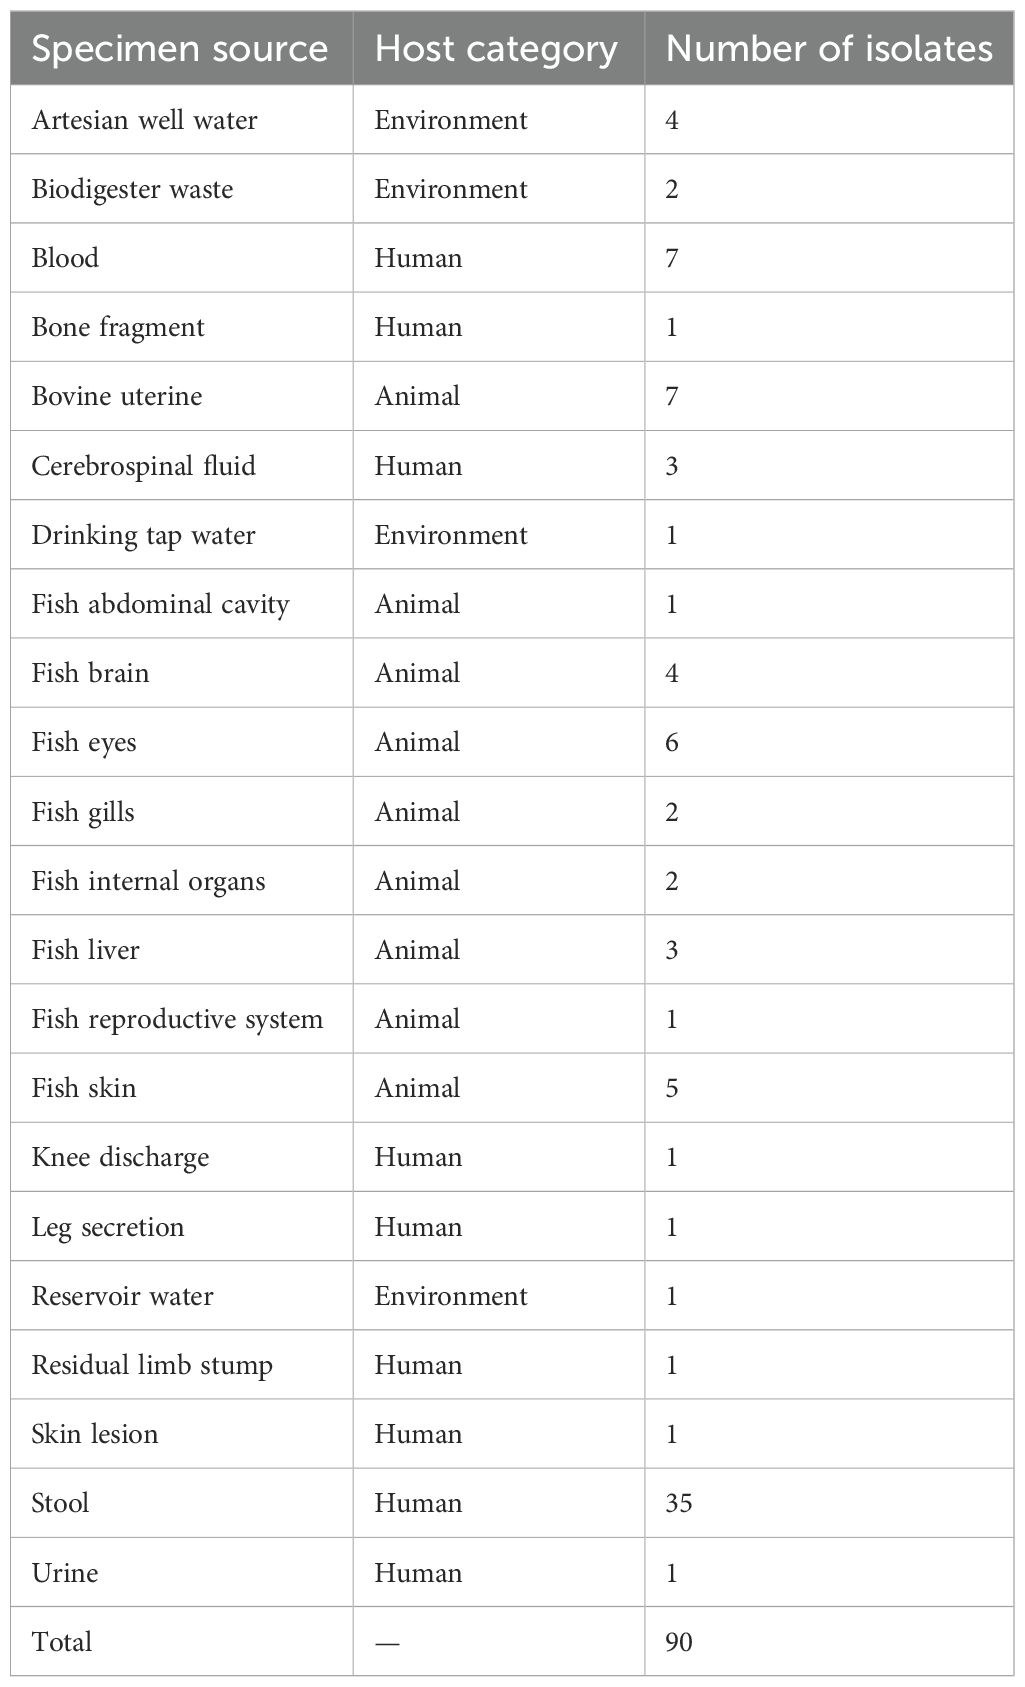Click the Blood specimen row label
Screen dimensions: 1025x1687
pyautogui.click(x=66, y=258)
